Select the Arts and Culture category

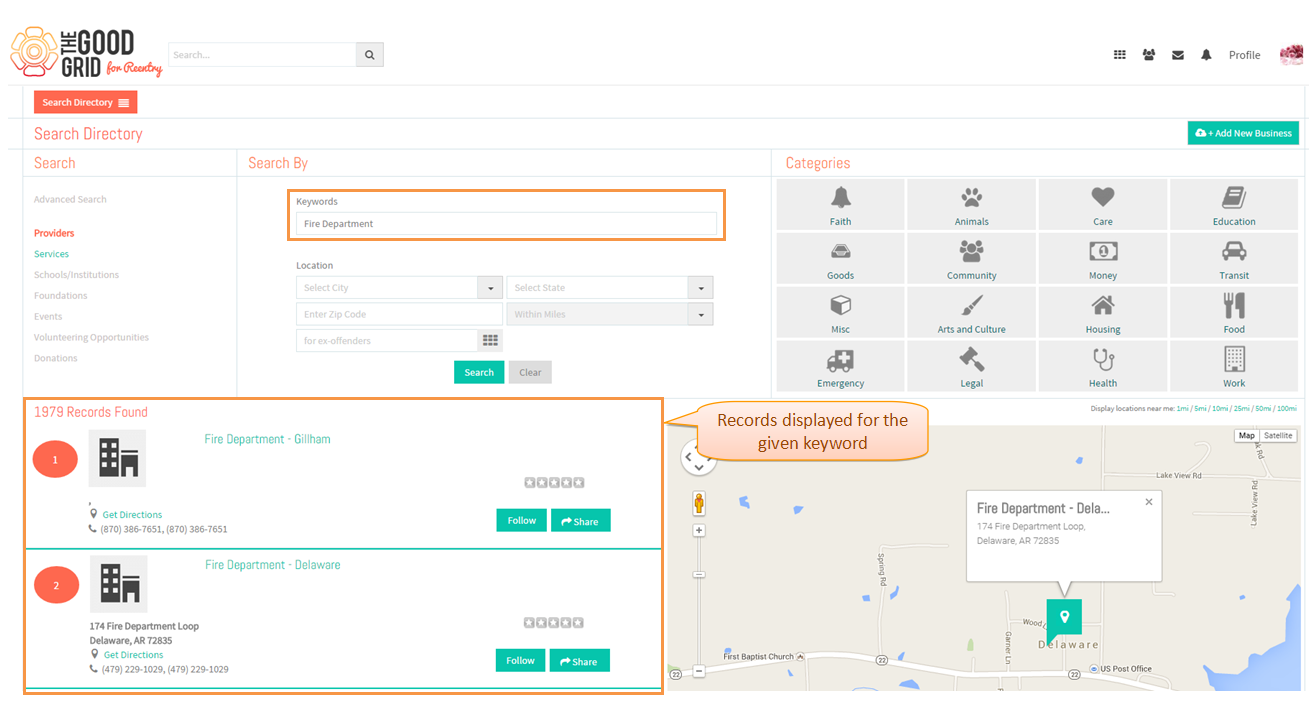971,313
